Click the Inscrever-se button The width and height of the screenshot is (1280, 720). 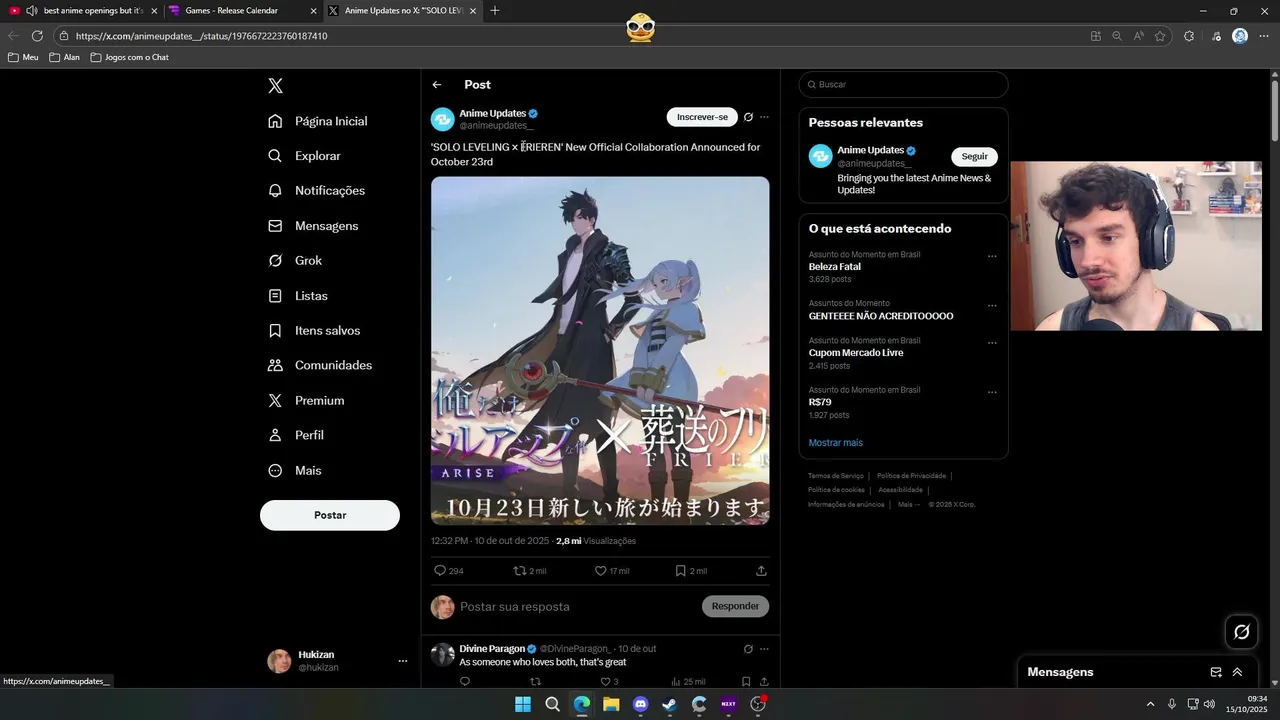[702, 117]
